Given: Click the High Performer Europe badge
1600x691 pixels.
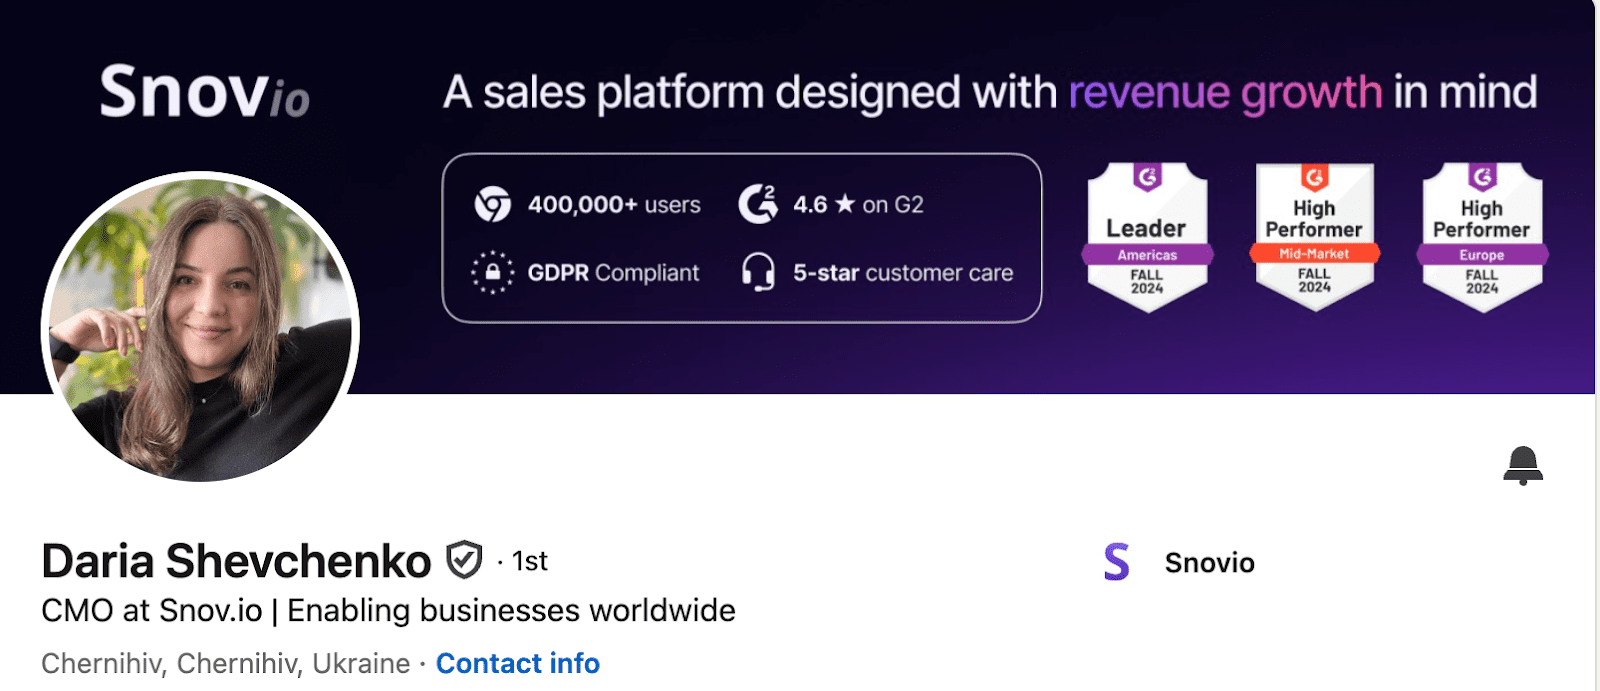Looking at the screenshot, I should (x=1482, y=238).
